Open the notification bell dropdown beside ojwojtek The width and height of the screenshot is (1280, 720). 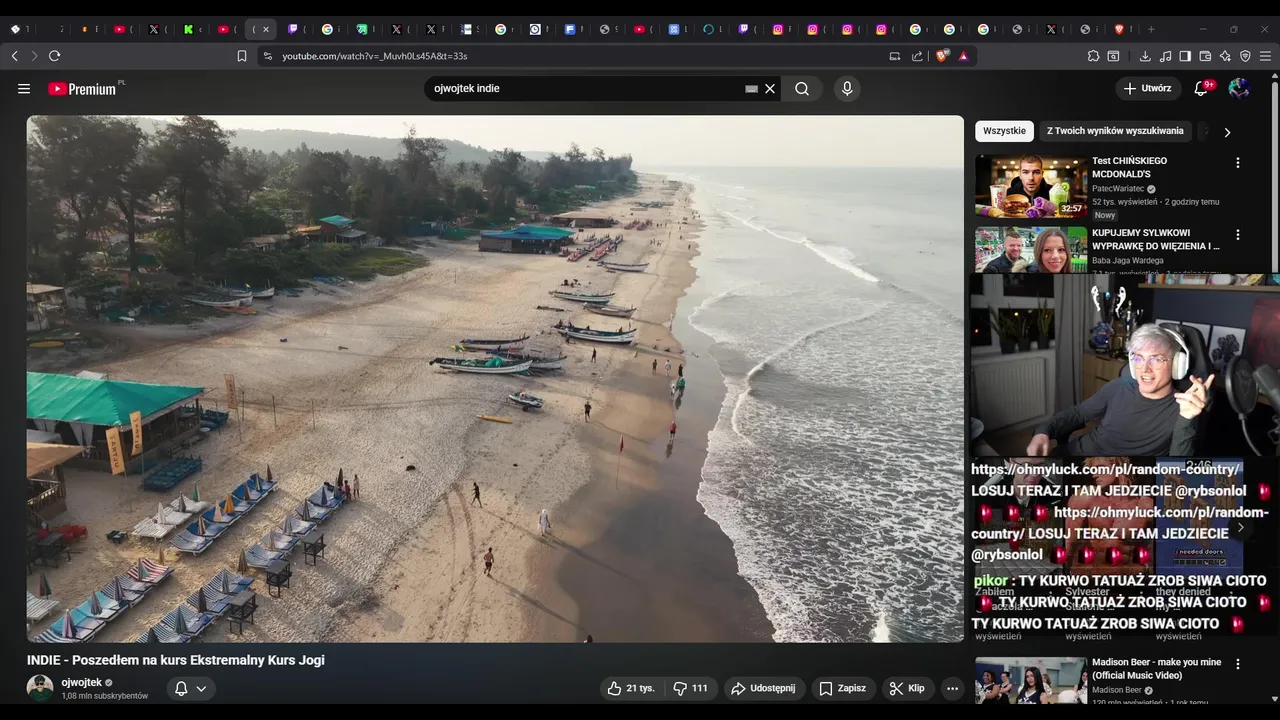coord(190,688)
